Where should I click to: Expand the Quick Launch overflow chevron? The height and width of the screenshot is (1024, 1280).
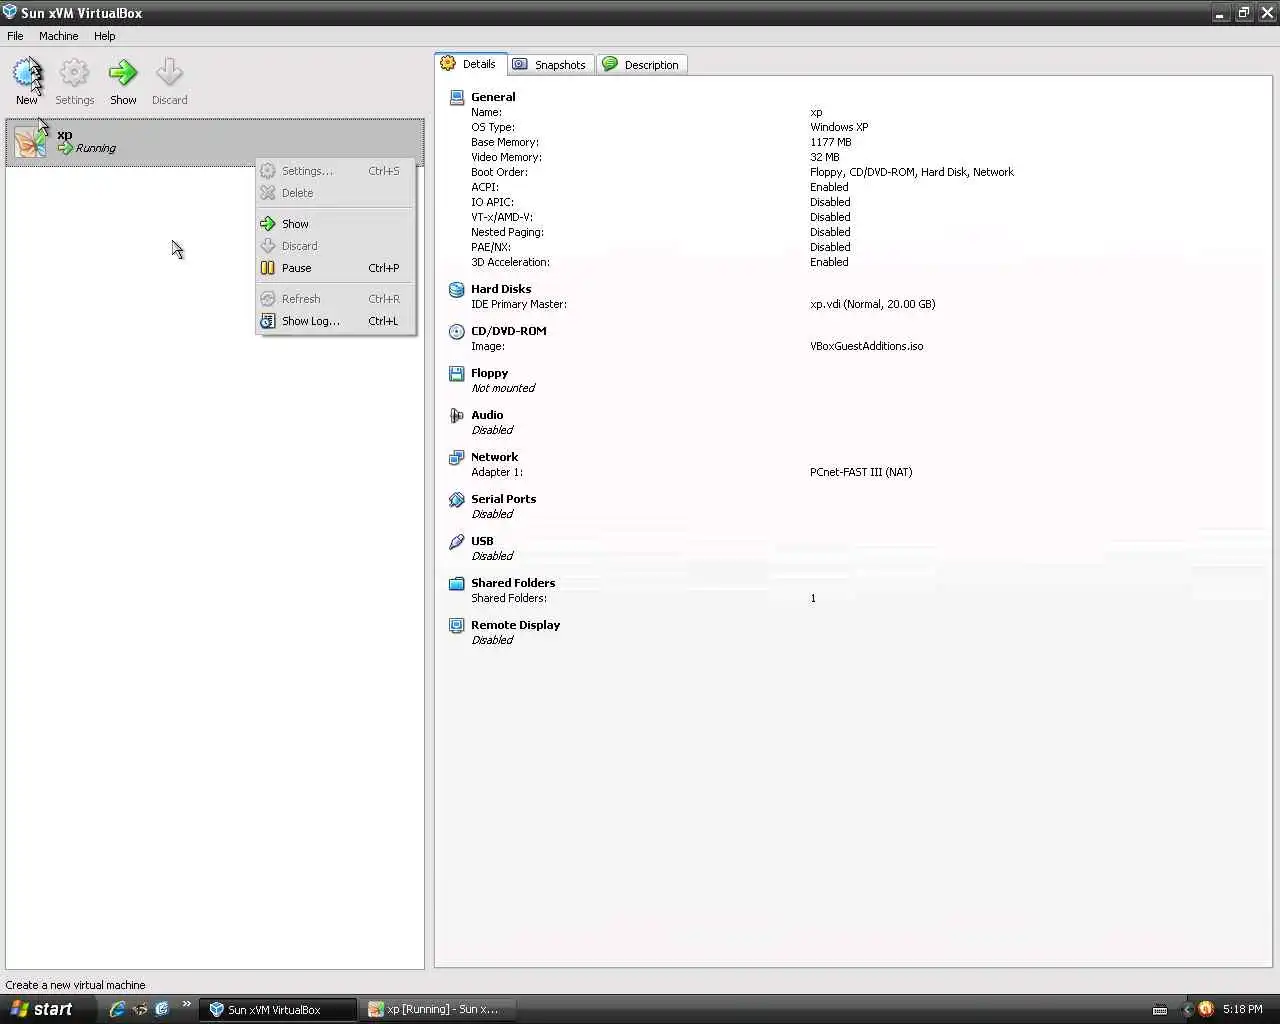[x=186, y=1004]
